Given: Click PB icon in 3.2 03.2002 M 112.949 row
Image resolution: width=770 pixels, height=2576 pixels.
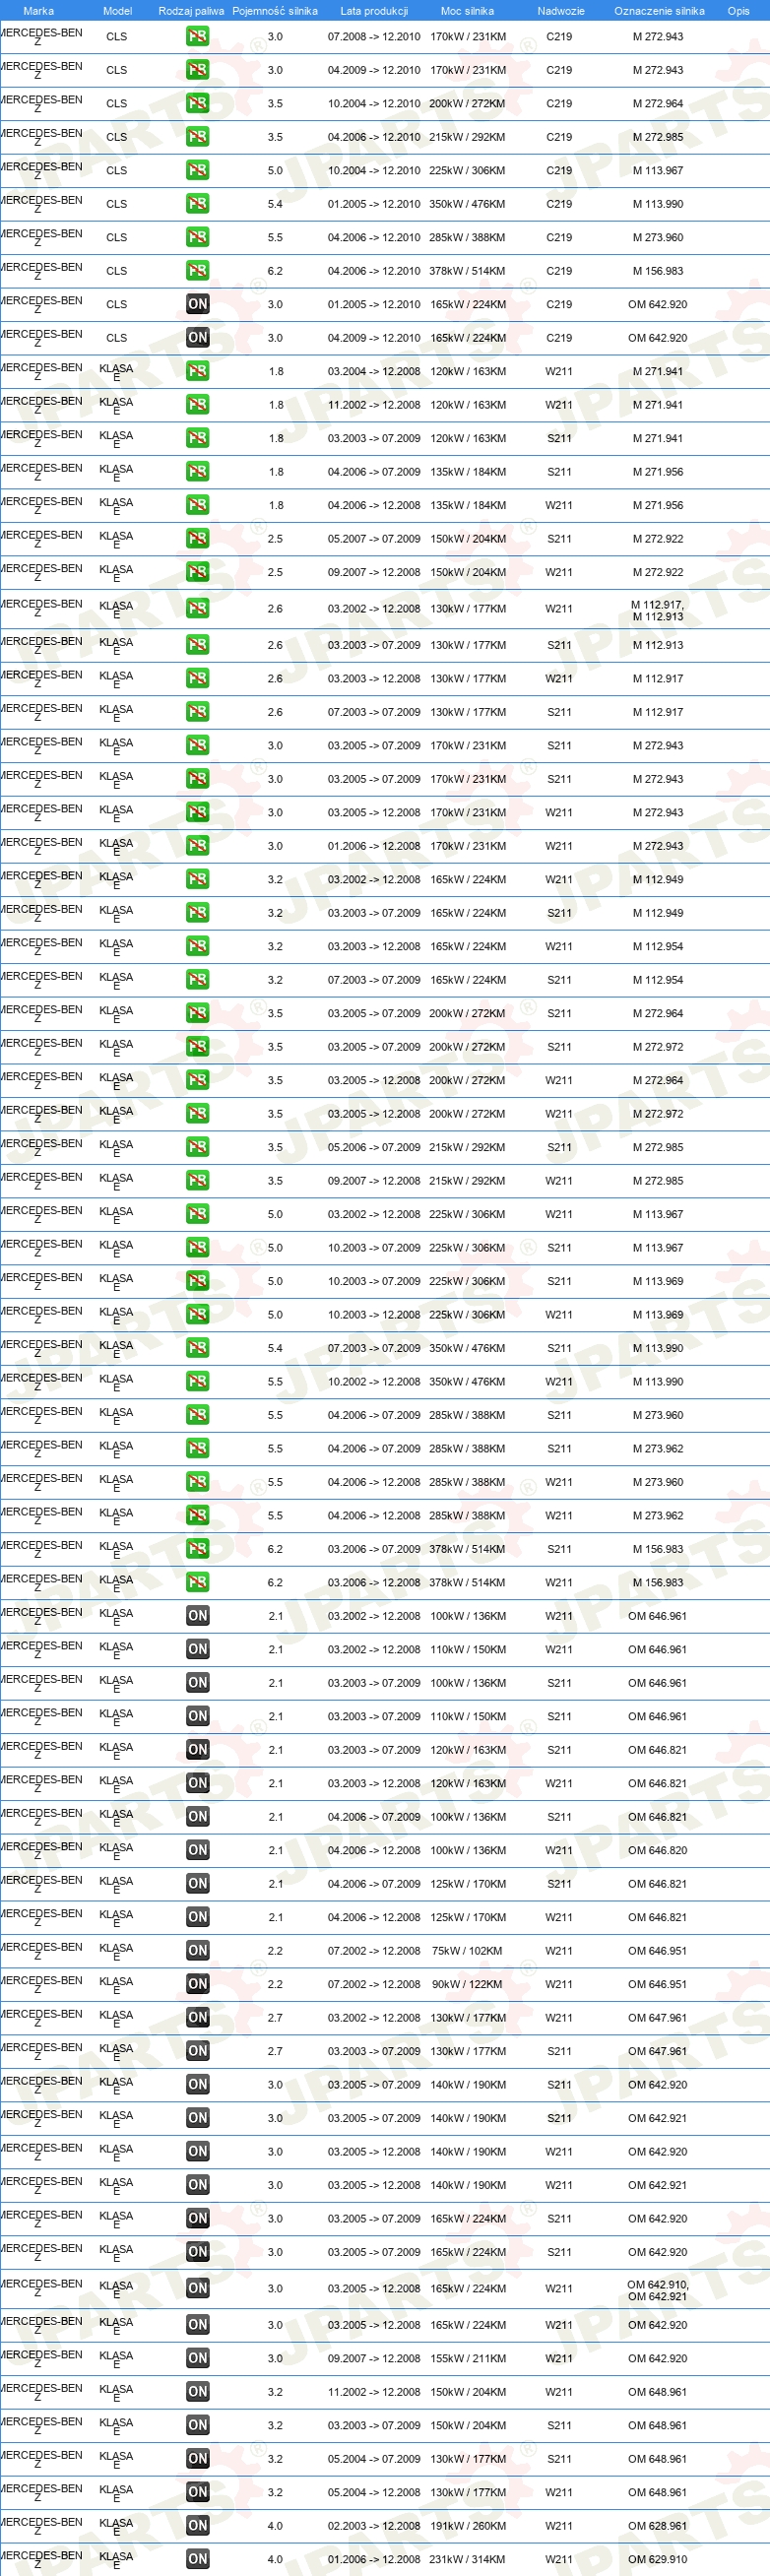Looking at the screenshot, I should 198,880.
